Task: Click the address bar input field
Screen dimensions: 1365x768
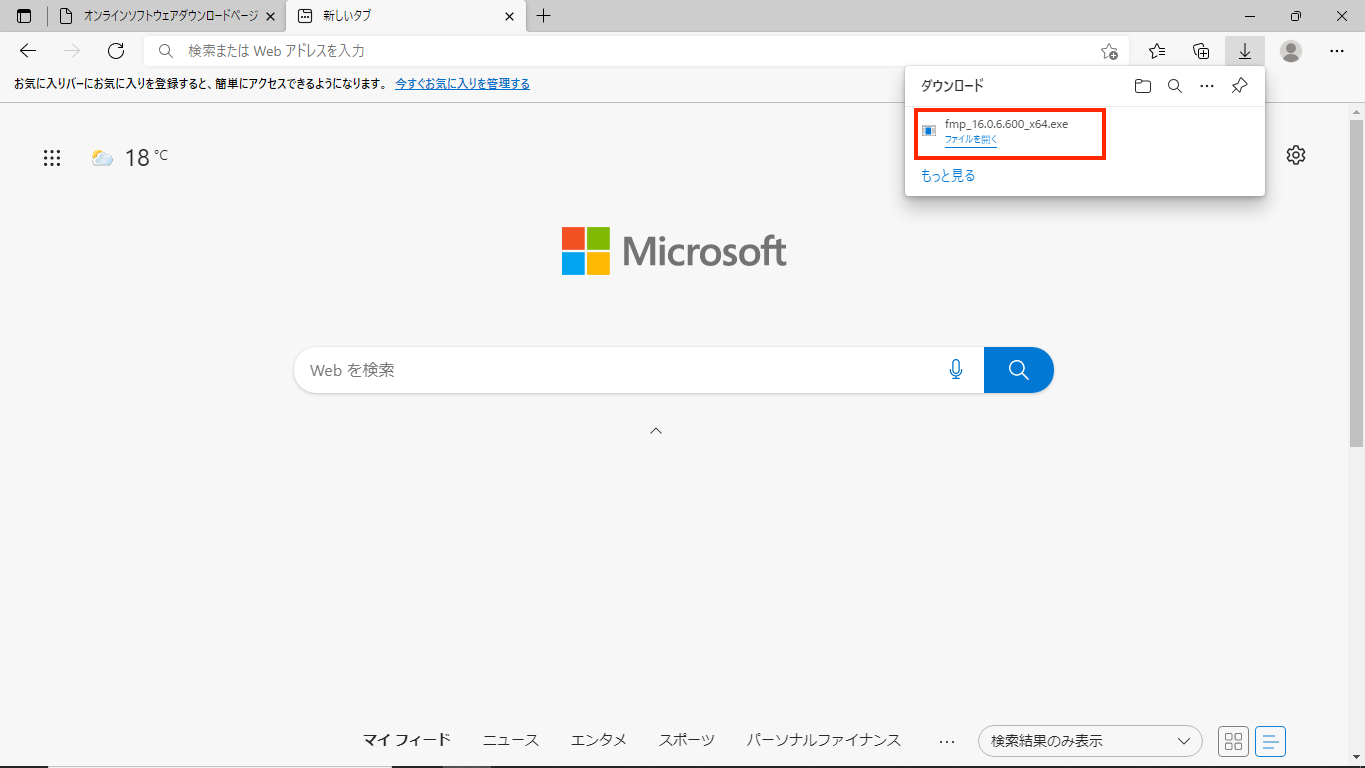Action: point(636,51)
